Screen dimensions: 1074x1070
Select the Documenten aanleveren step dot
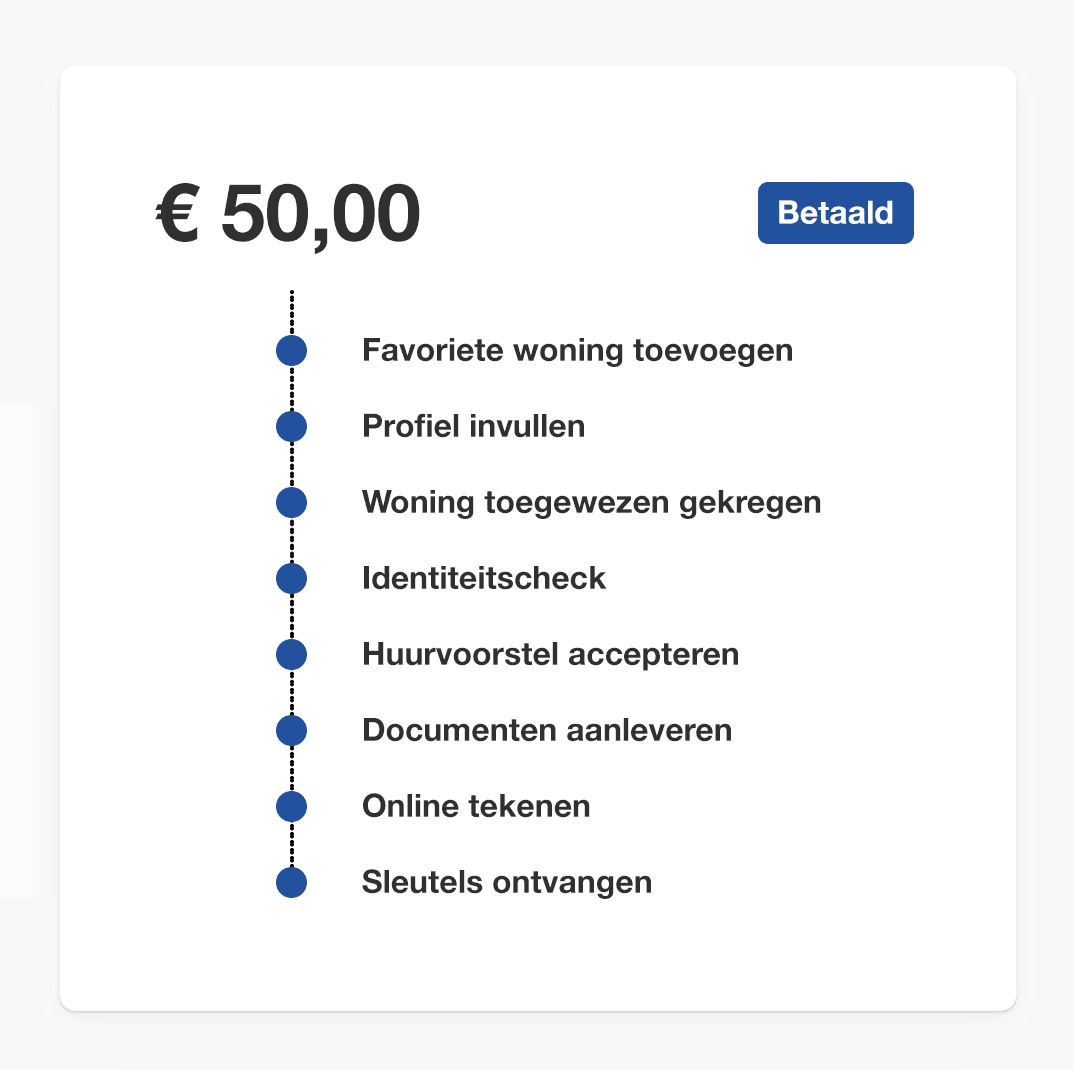[291, 730]
